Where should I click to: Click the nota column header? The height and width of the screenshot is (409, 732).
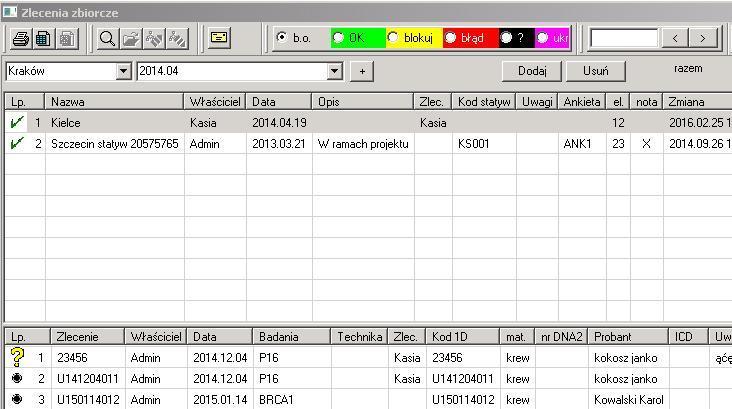coord(646,101)
